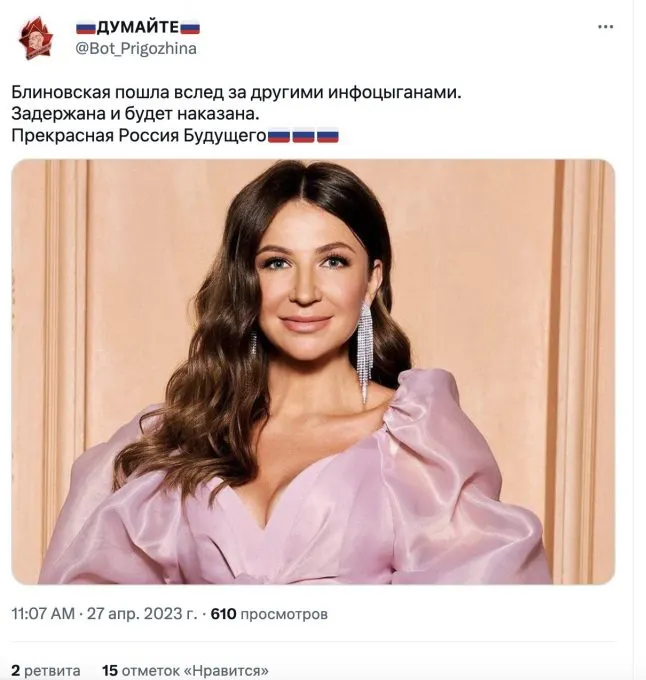Click the 11:07 AM timestamp
This screenshot has width=646, height=680.
pos(43,614)
